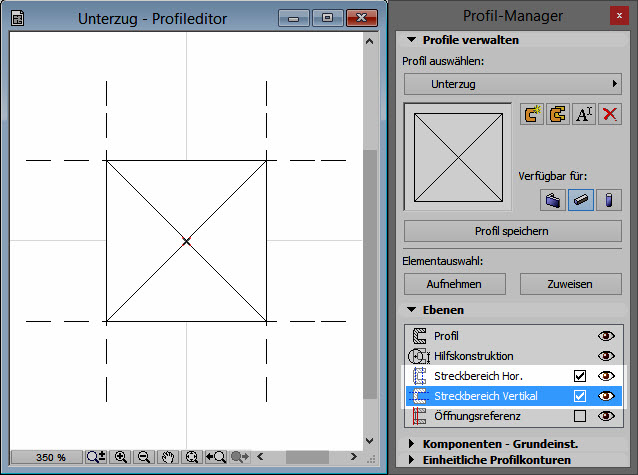Click the horizontal scrollbar thumb
Viewport: 638px width, 475px height.
coord(307,457)
